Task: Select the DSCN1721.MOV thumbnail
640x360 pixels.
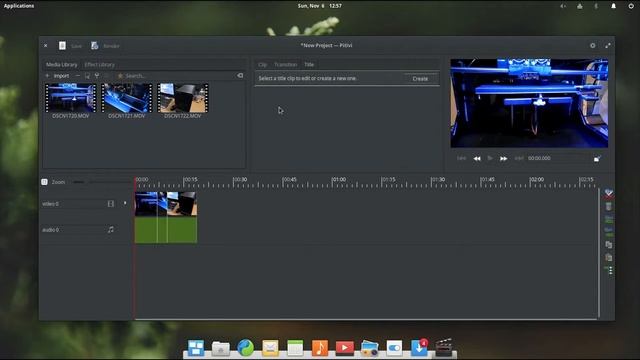Action: [x=127, y=98]
